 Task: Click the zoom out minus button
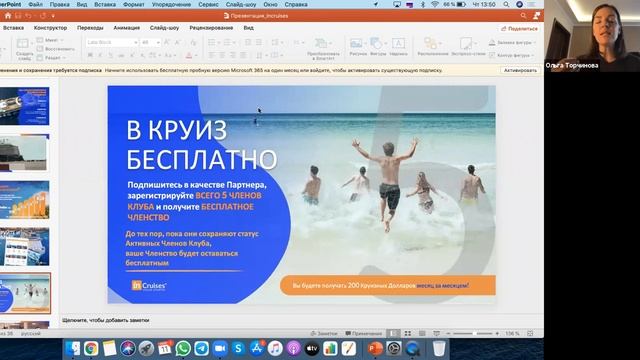(x=449, y=333)
